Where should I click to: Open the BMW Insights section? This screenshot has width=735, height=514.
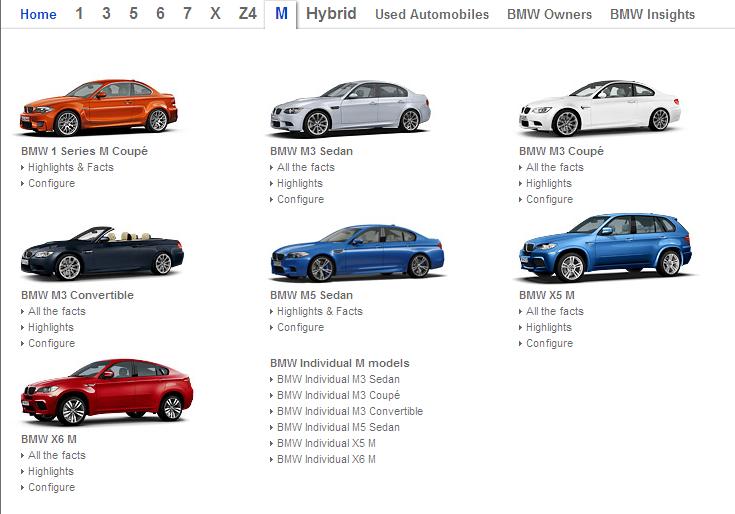point(652,15)
